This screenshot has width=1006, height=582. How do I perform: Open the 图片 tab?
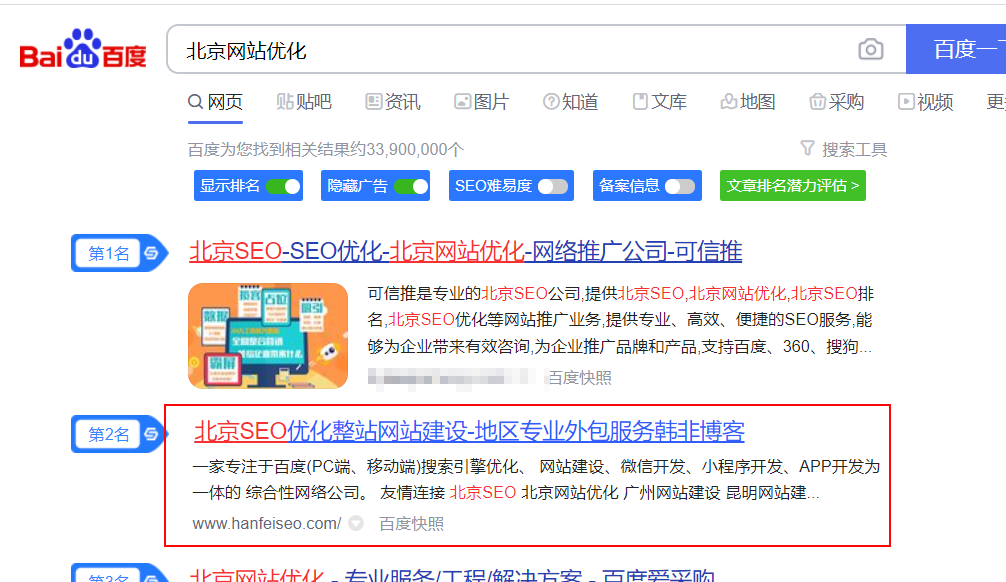[481, 102]
